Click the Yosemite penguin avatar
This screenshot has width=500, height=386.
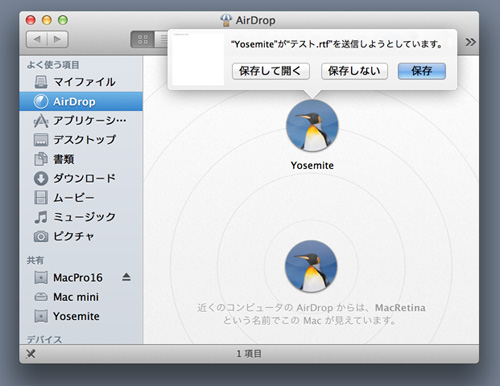coord(312,126)
